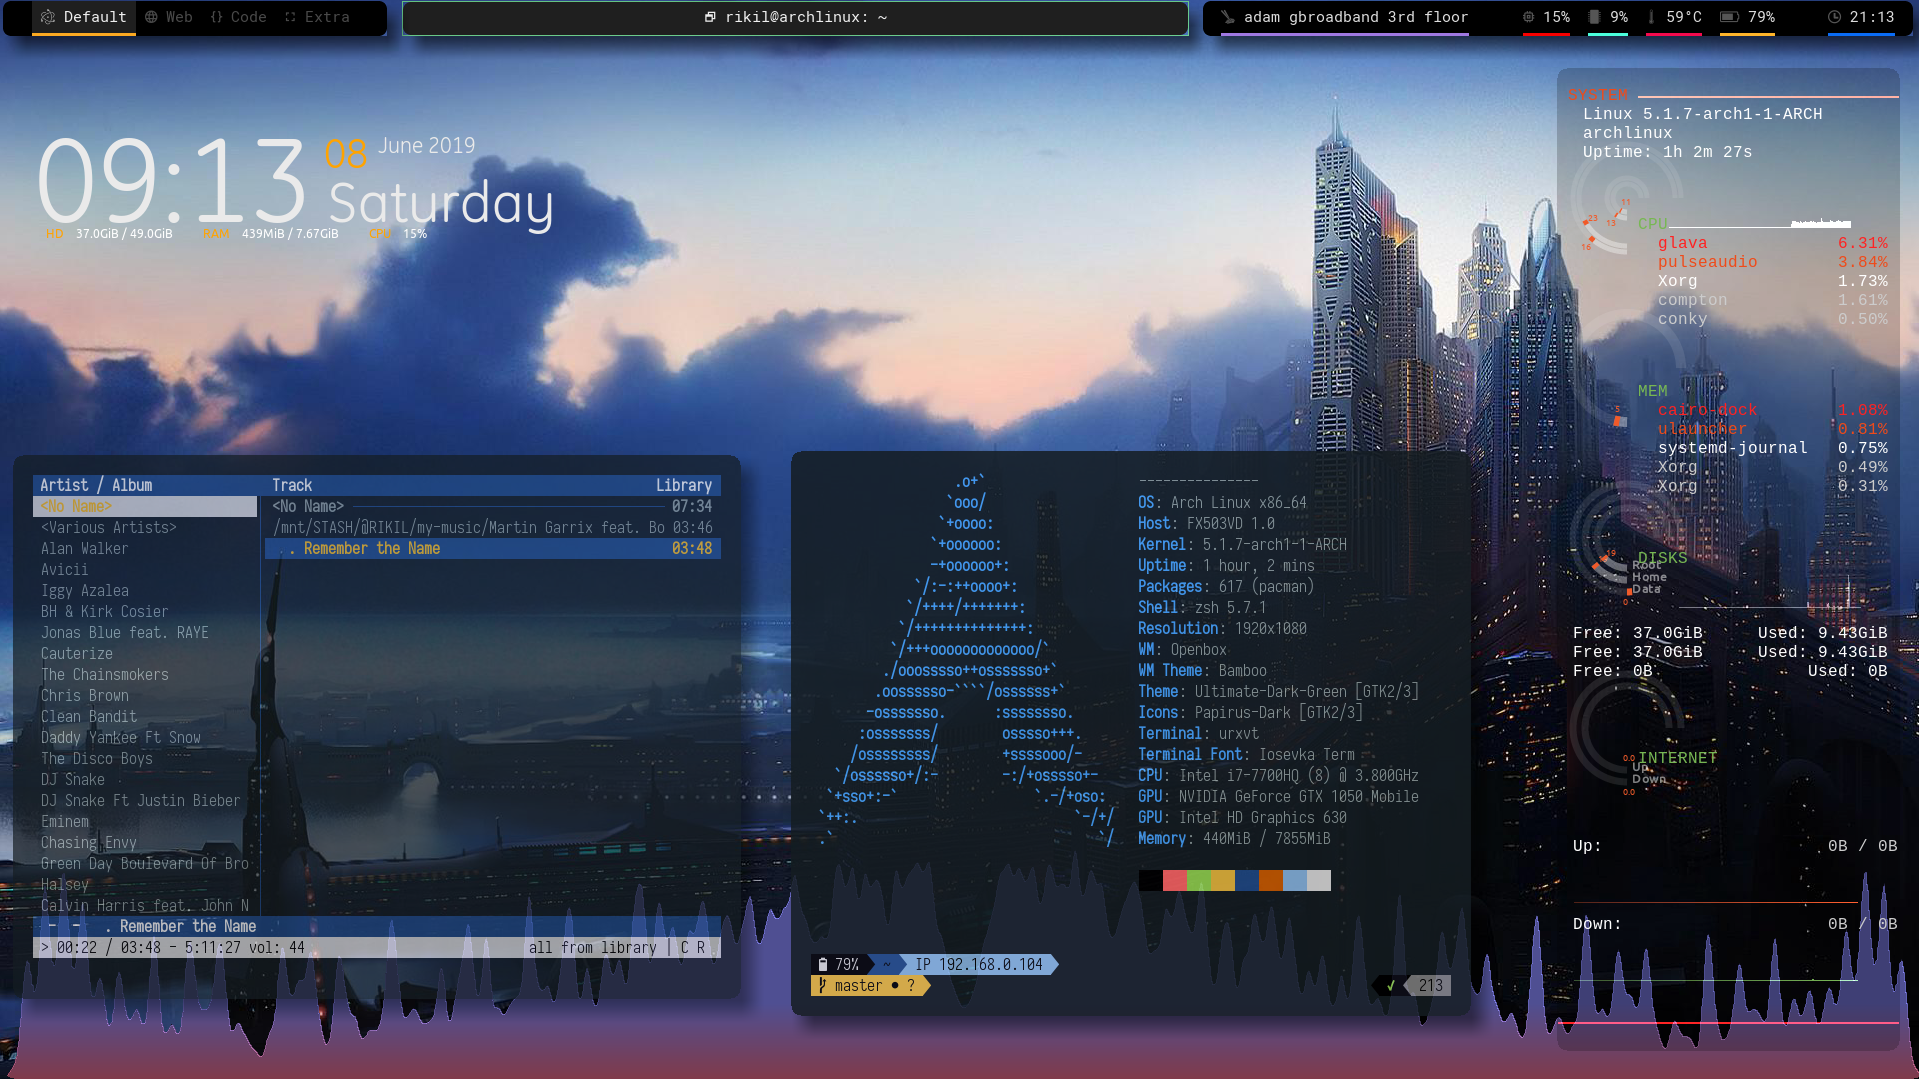Select the Remember the Name track row

pos(493,548)
